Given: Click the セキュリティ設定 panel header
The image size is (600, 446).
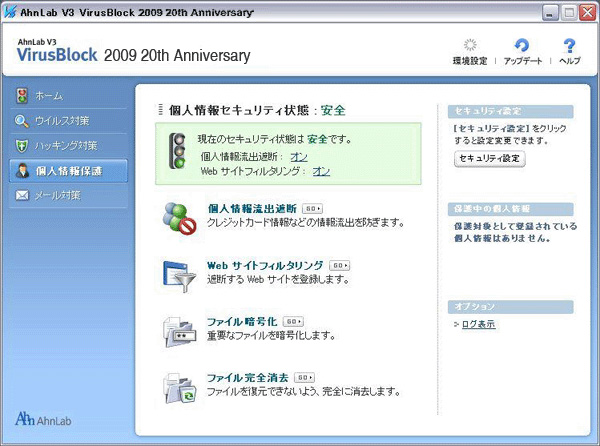Looking at the screenshot, I should pos(510,111).
